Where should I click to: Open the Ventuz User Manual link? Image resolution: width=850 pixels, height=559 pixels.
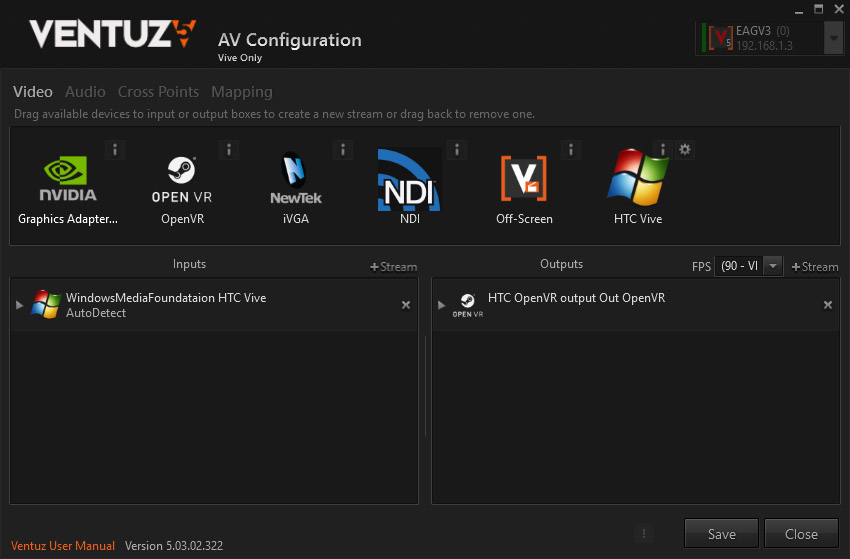coord(63,546)
